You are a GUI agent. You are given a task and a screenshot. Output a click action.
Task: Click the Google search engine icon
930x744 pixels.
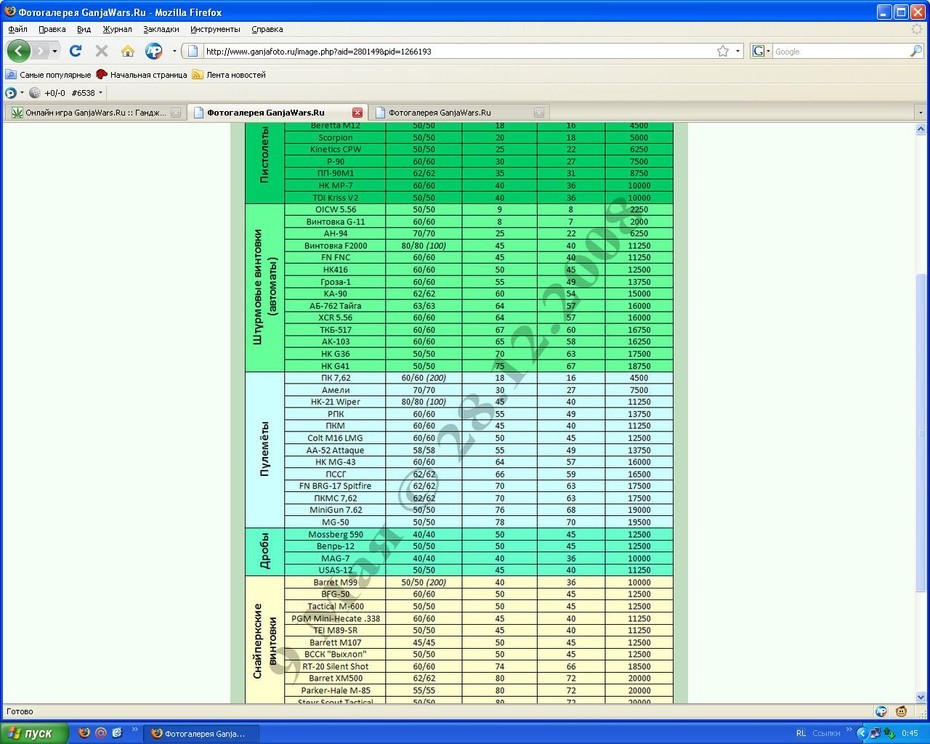pyautogui.click(x=758, y=51)
